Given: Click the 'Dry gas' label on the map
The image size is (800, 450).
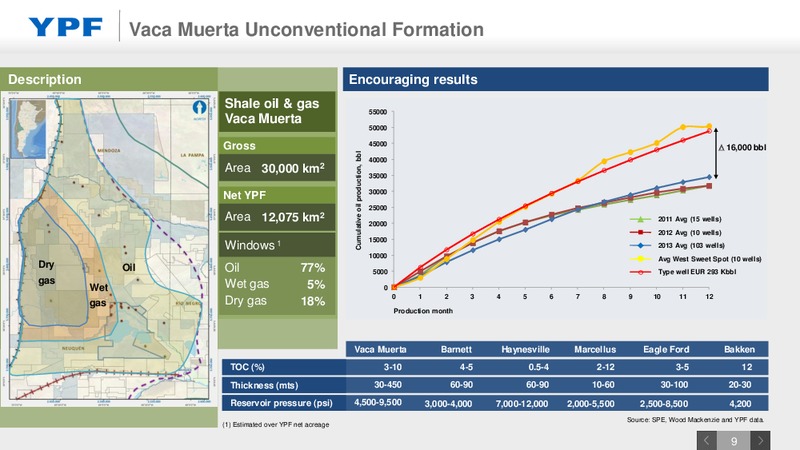Looking at the screenshot, I should click(x=46, y=272).
